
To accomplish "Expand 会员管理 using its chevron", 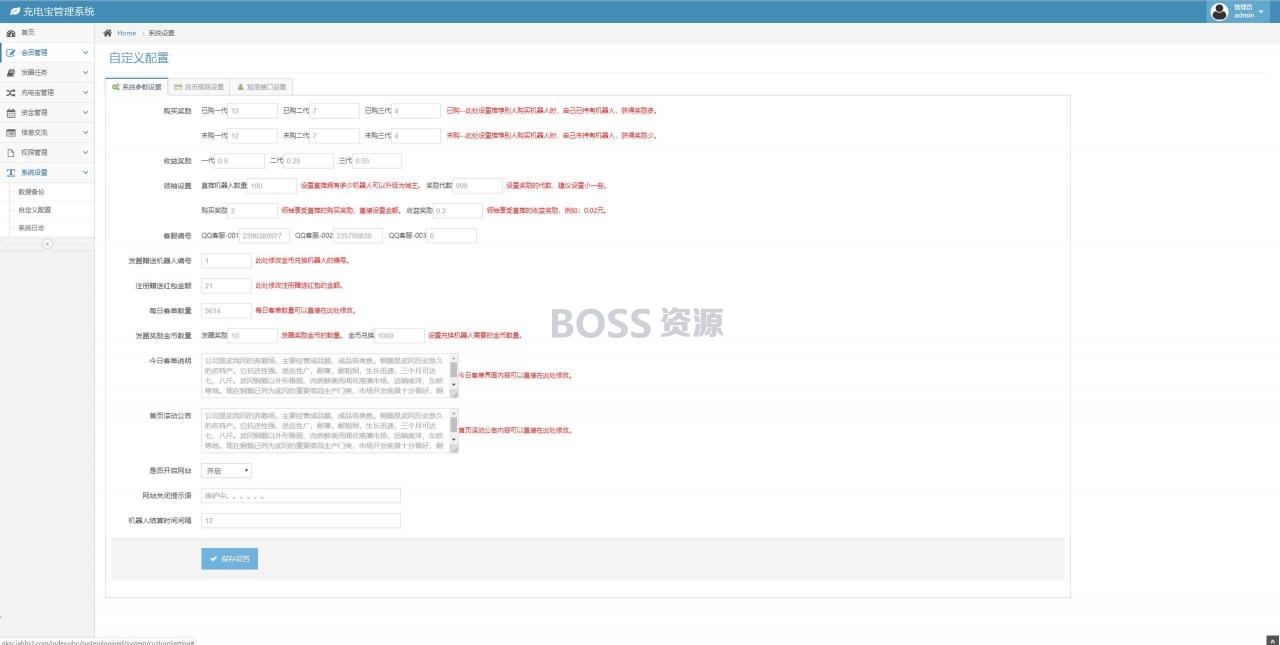I will pyautogui.click(x=86, y=52).
